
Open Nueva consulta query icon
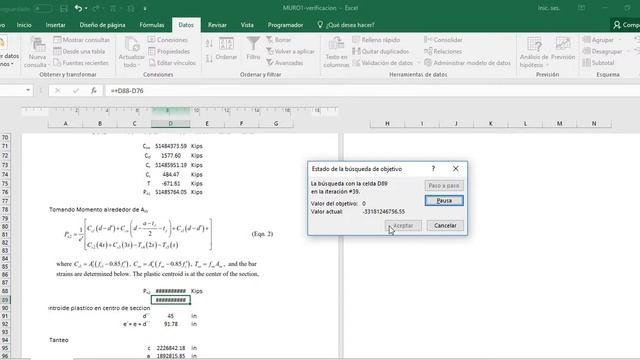point(38,45)
